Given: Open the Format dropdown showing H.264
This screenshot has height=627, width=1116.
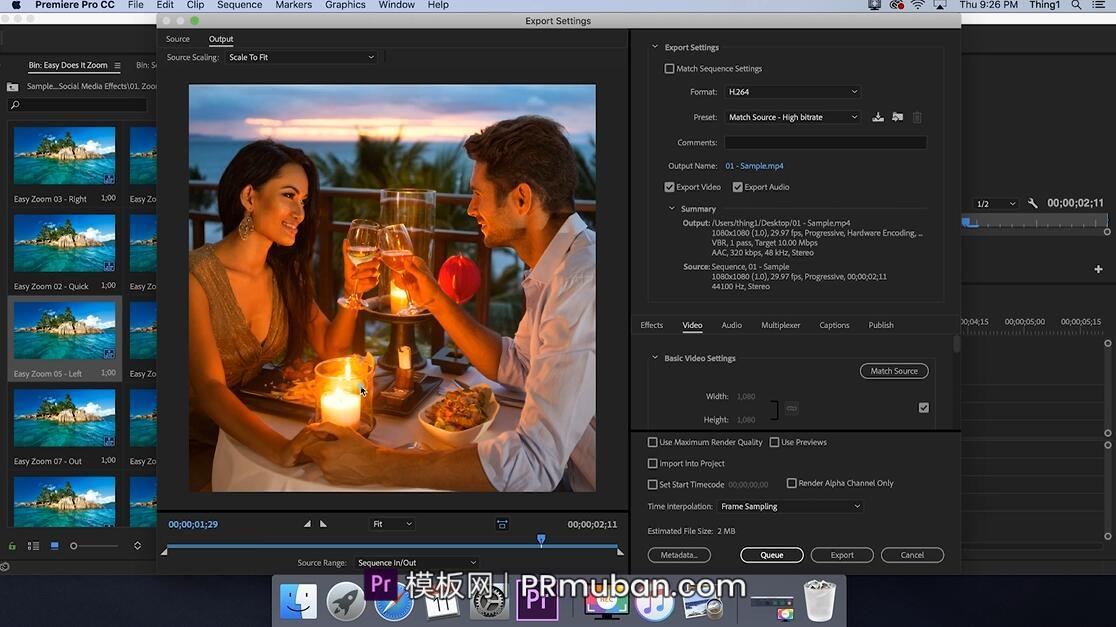Looking at the screenshot, I should click(792, 92).
